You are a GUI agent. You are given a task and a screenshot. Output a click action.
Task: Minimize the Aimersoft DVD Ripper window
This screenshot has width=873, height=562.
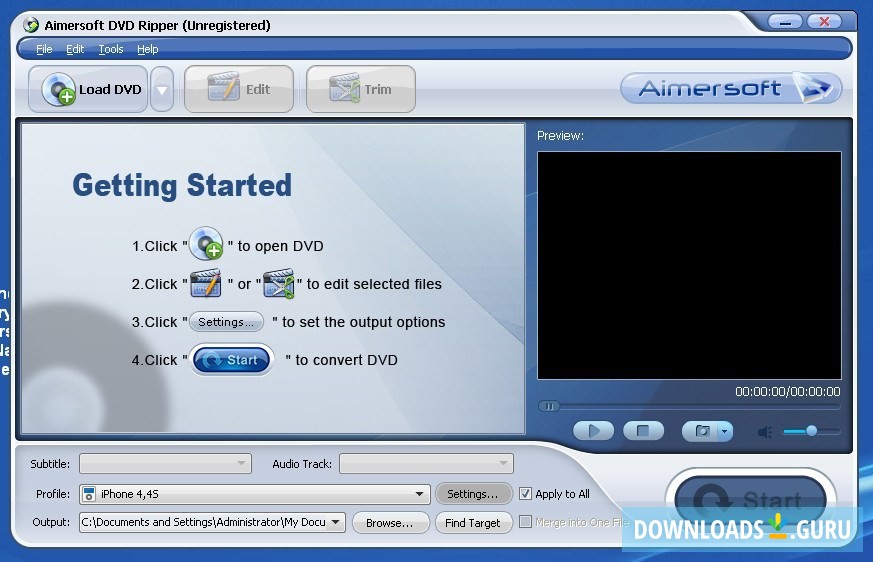(786, 22)
